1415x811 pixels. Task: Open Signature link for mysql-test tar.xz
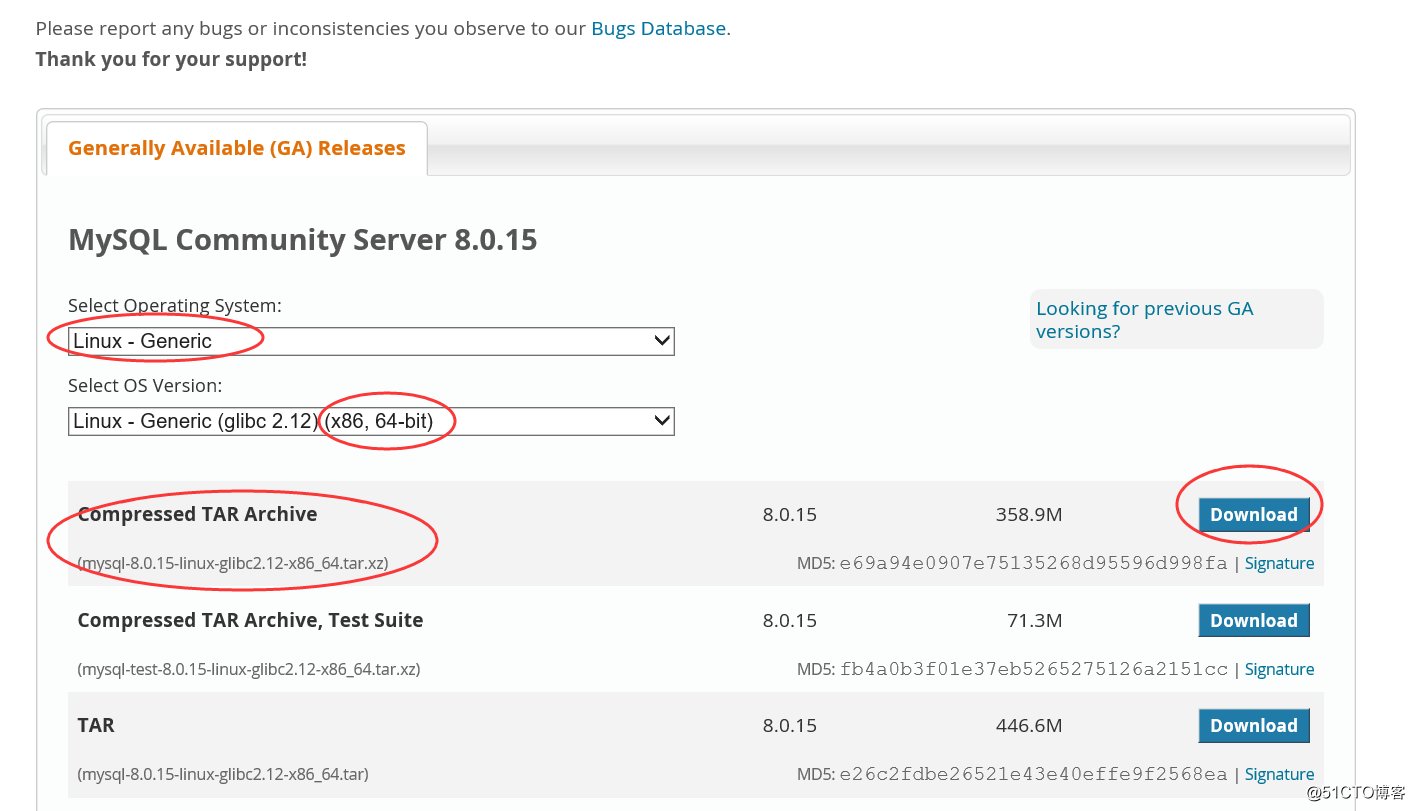[1279, 669]
